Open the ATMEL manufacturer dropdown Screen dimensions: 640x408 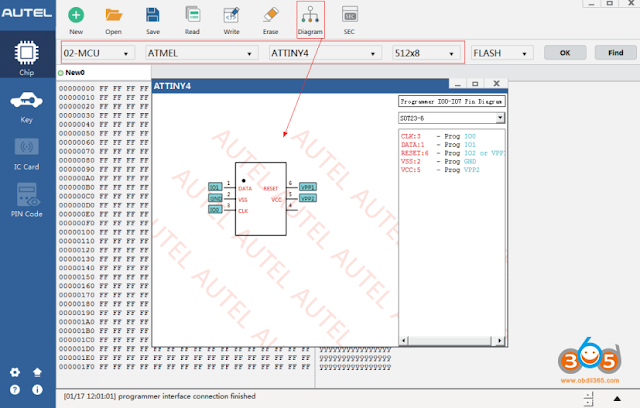[202, 53]
